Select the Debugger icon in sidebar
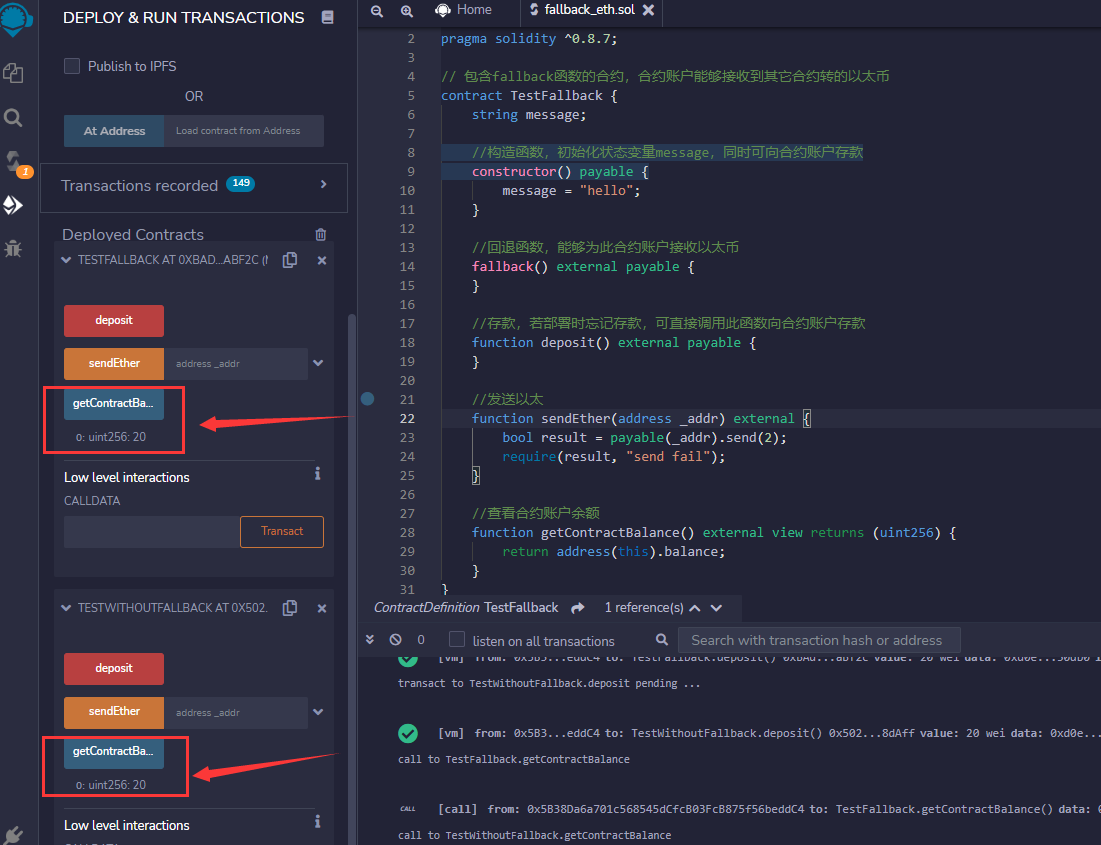 15,248
